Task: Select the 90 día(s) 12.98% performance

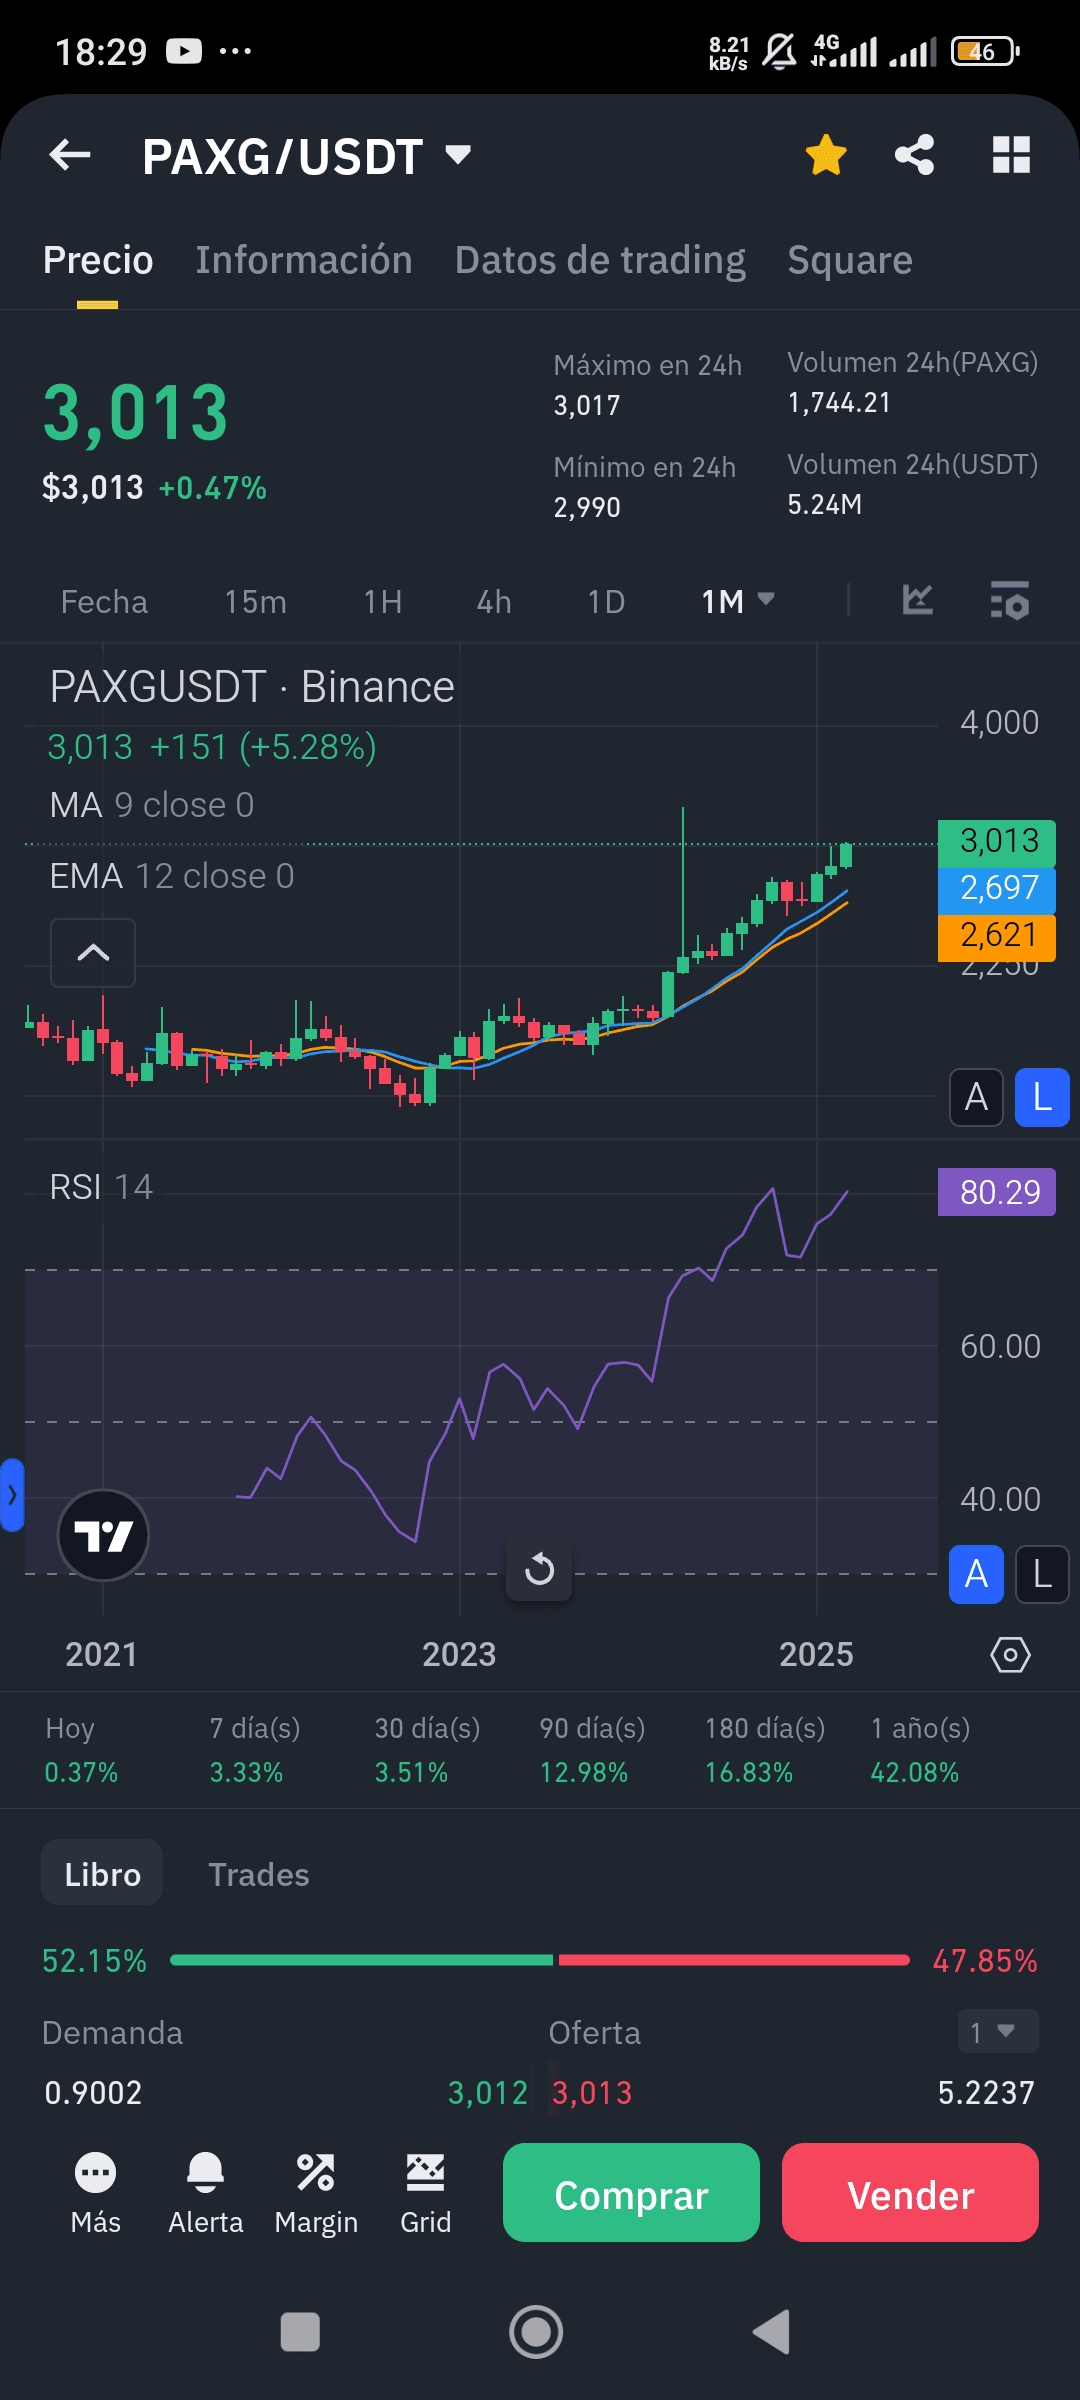Action: click(x=592, y=1750)
